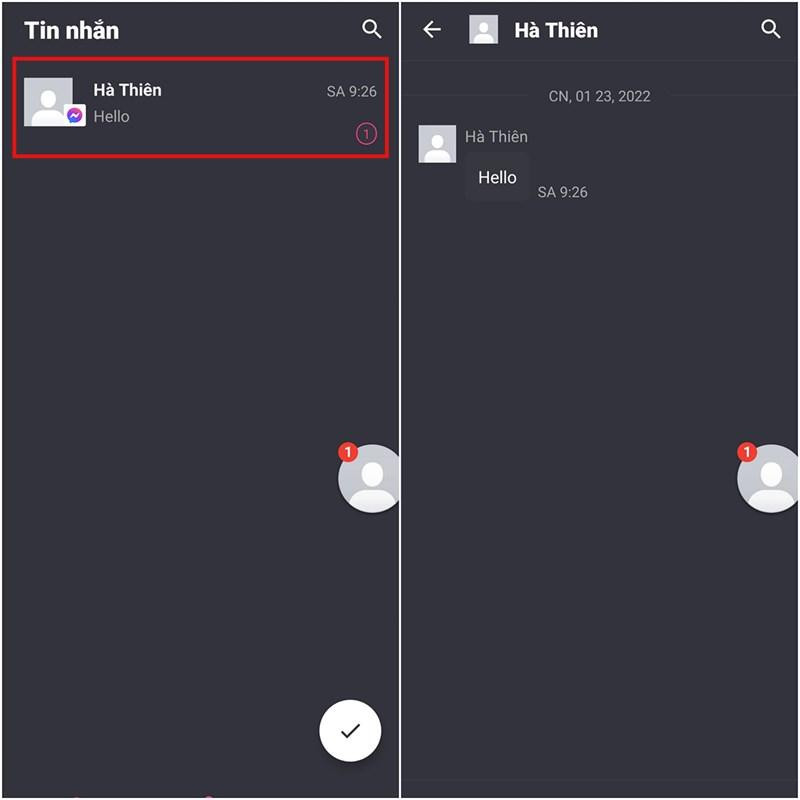Tap the sender name above the Hello bubble
The width and height of the screenshot is (800, 800).
pyautogui.click(x=496, y=137)
